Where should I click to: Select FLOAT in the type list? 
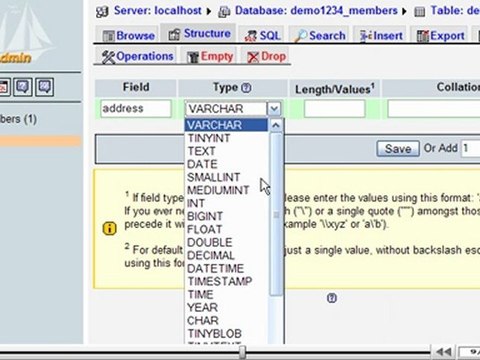click(226, 229)
